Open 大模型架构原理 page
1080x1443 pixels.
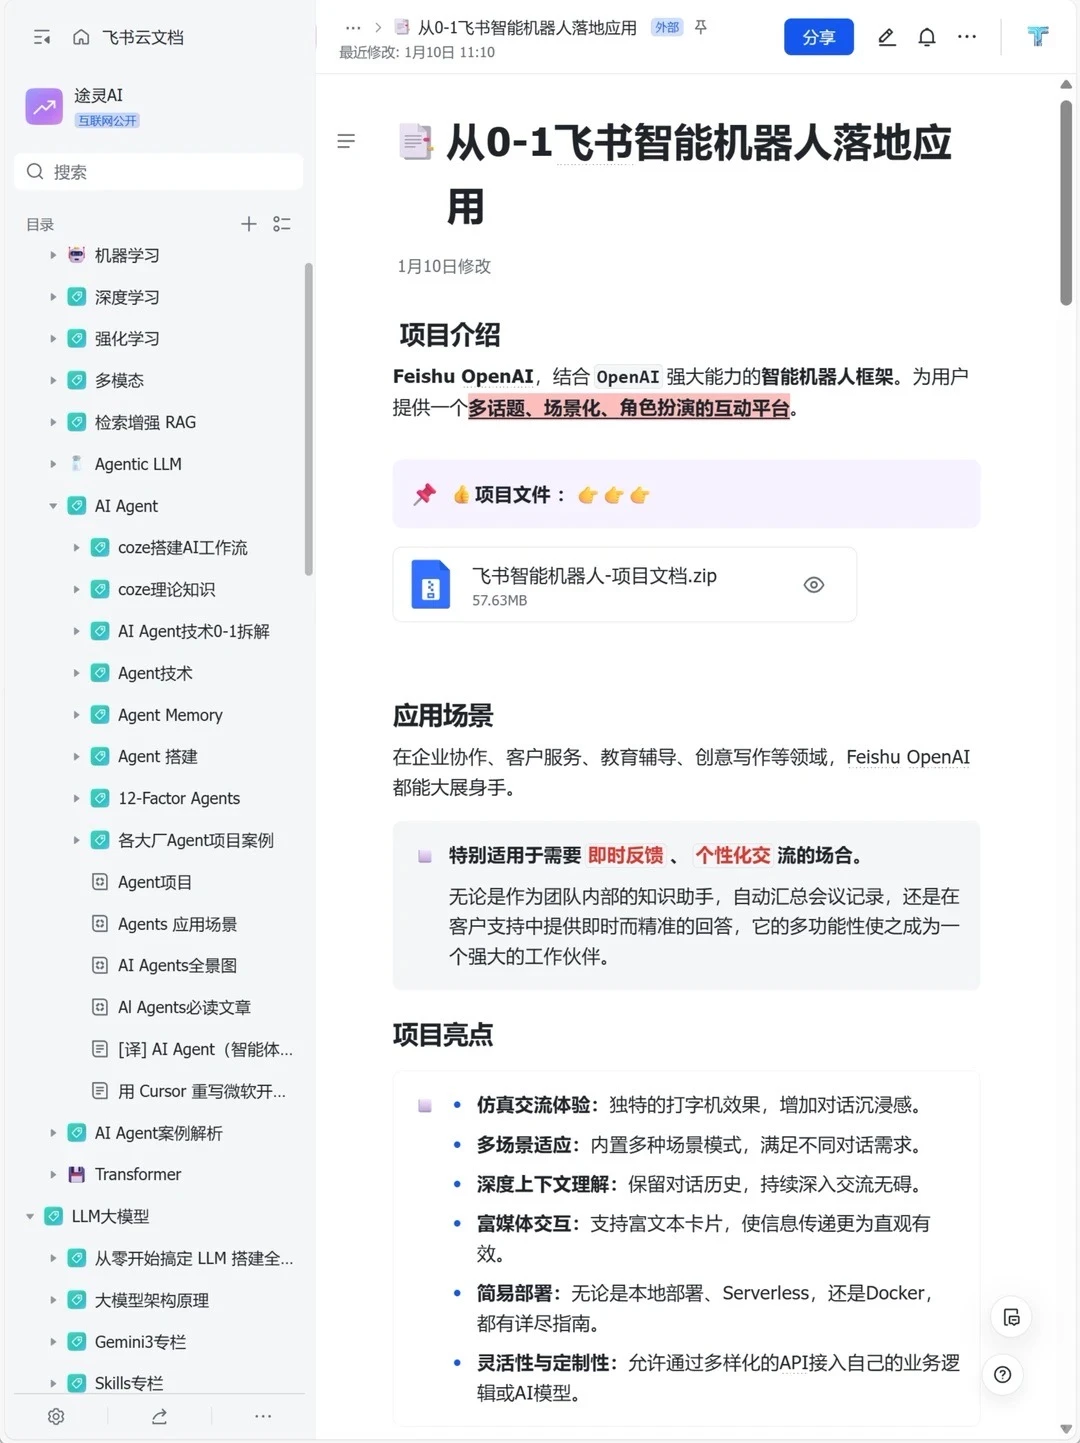click(152, 1300)
